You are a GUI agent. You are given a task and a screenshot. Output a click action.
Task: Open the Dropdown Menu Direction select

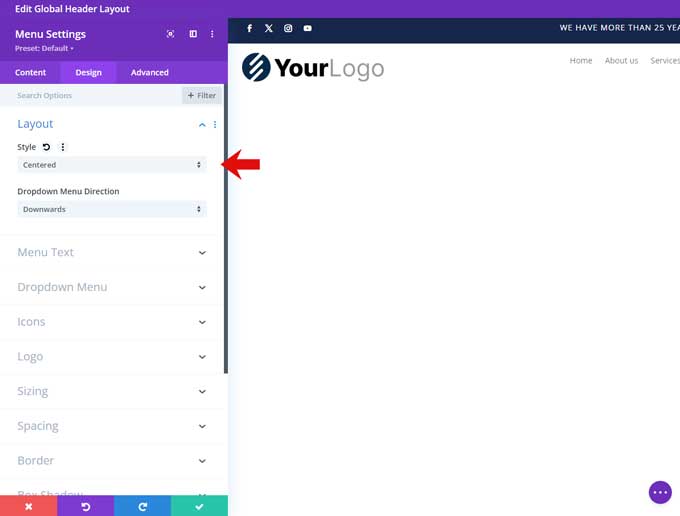(112, 210)
